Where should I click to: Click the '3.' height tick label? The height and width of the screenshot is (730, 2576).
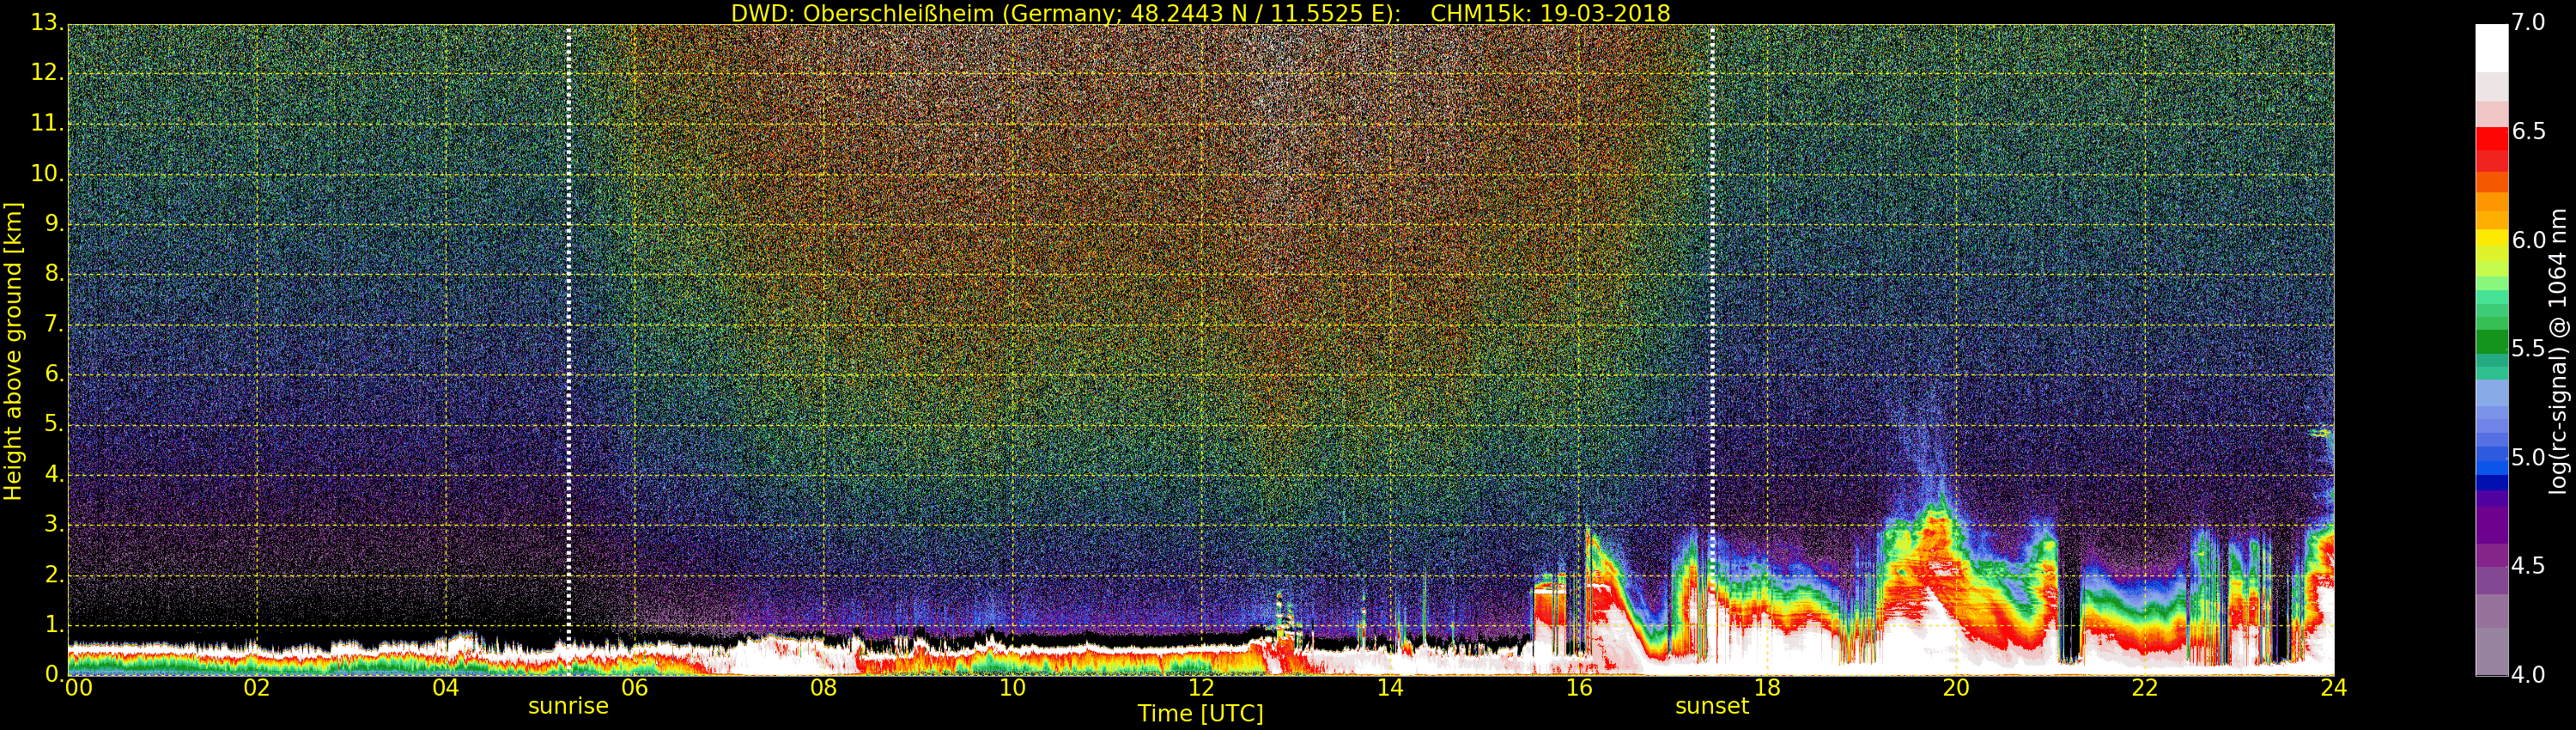(54, 524)
